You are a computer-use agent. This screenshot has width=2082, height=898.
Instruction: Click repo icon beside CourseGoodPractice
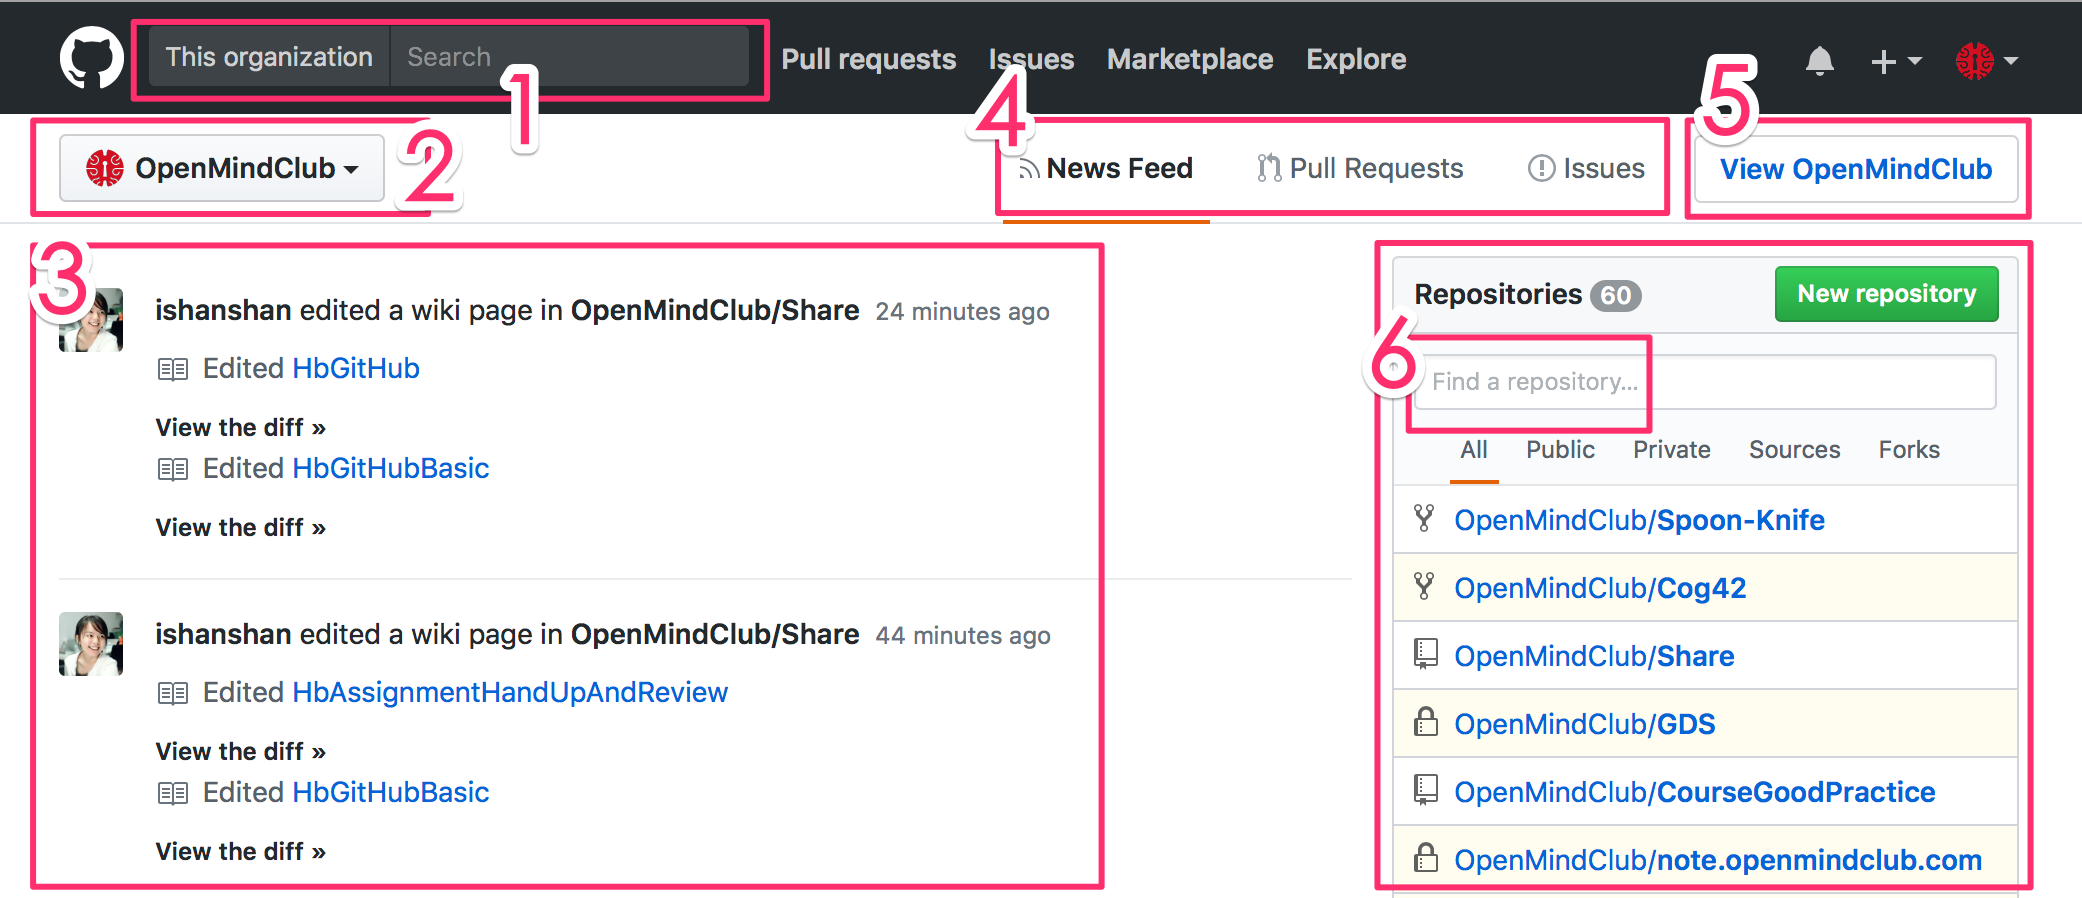pyautogui.click(x=1426, y=790)
